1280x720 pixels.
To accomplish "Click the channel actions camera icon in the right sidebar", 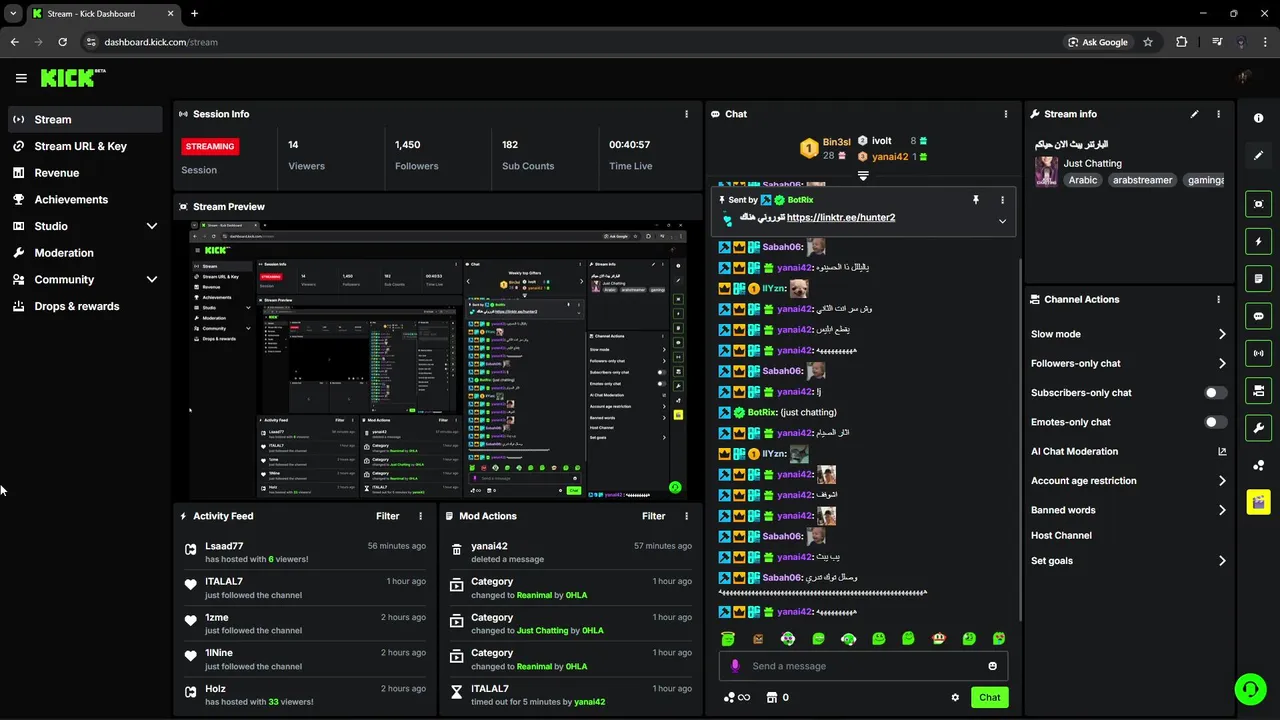I will pos(1258,390).
